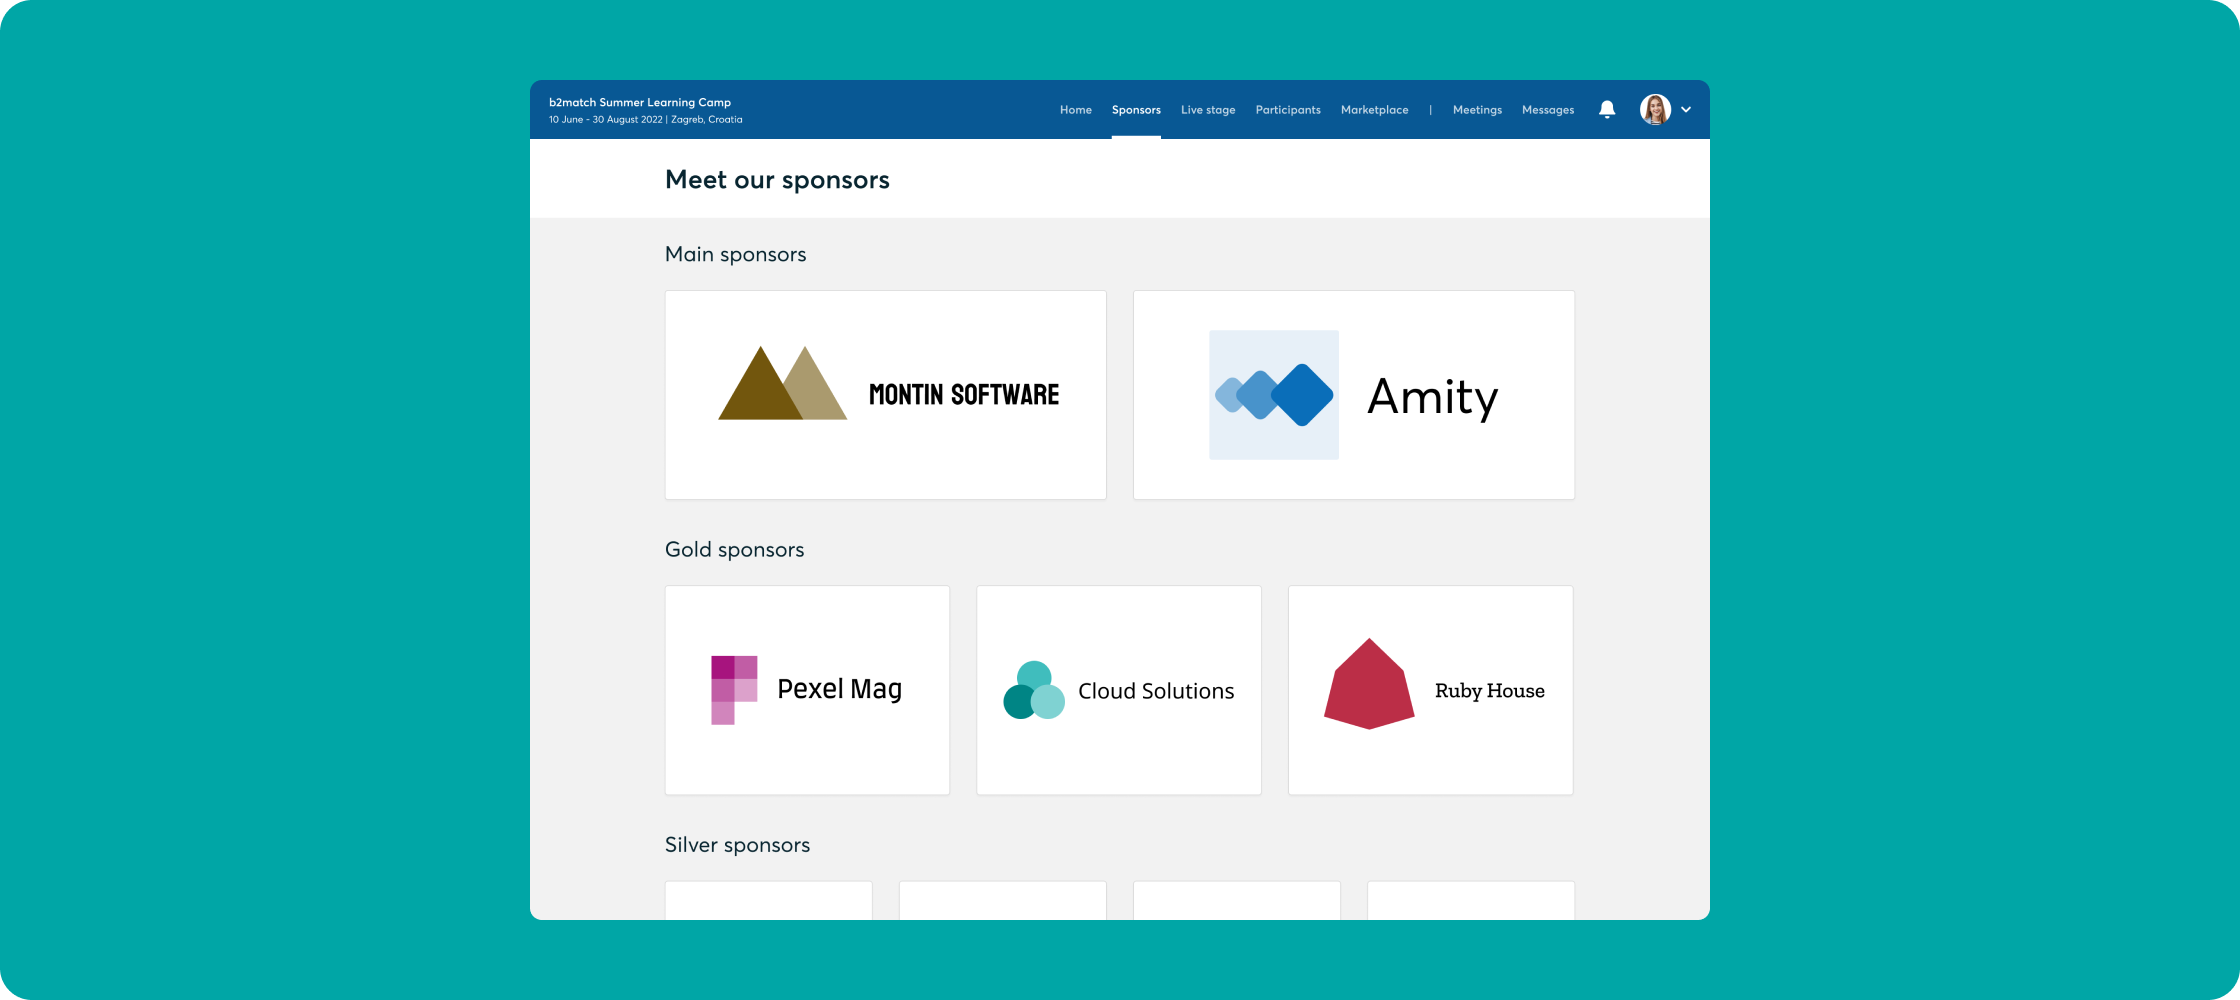Open the Montin Software sponsor card
Screen dimensions: 2240x1000
(x=886, y=395)
